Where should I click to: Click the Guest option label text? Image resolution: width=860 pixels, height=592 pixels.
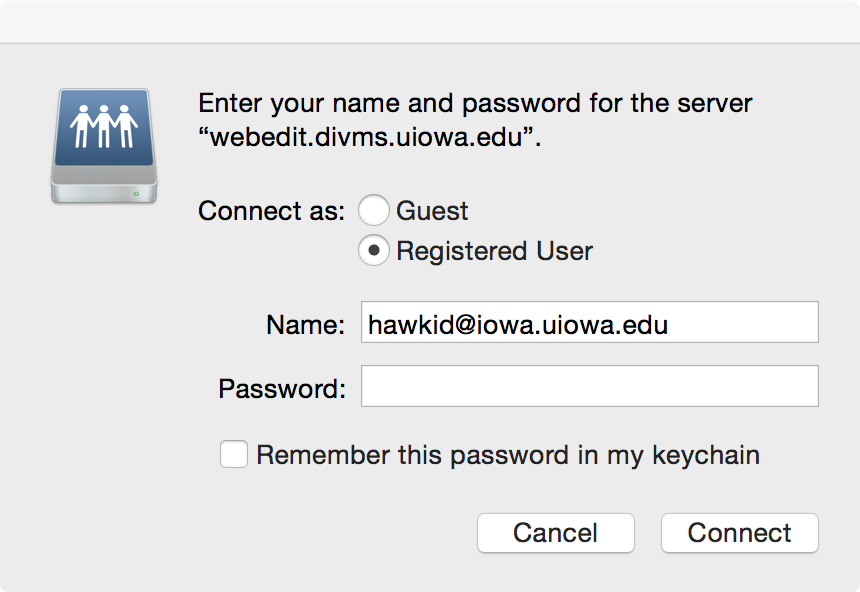(432, 211)
